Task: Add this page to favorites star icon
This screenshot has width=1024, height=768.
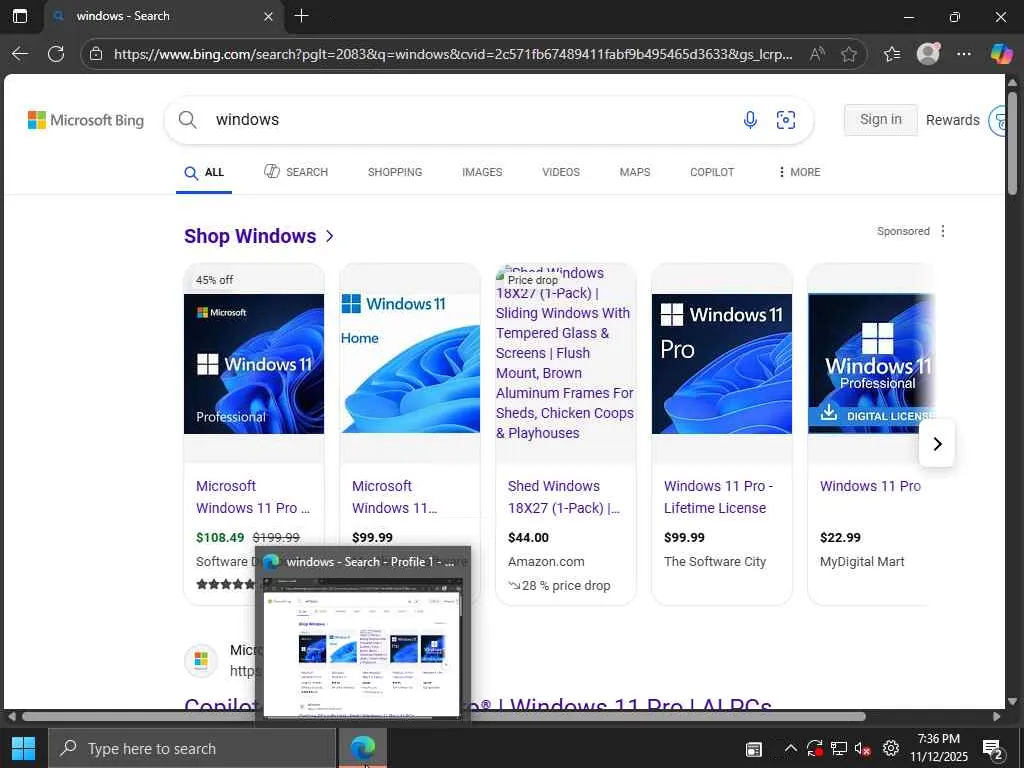Action: click(848, 54)
